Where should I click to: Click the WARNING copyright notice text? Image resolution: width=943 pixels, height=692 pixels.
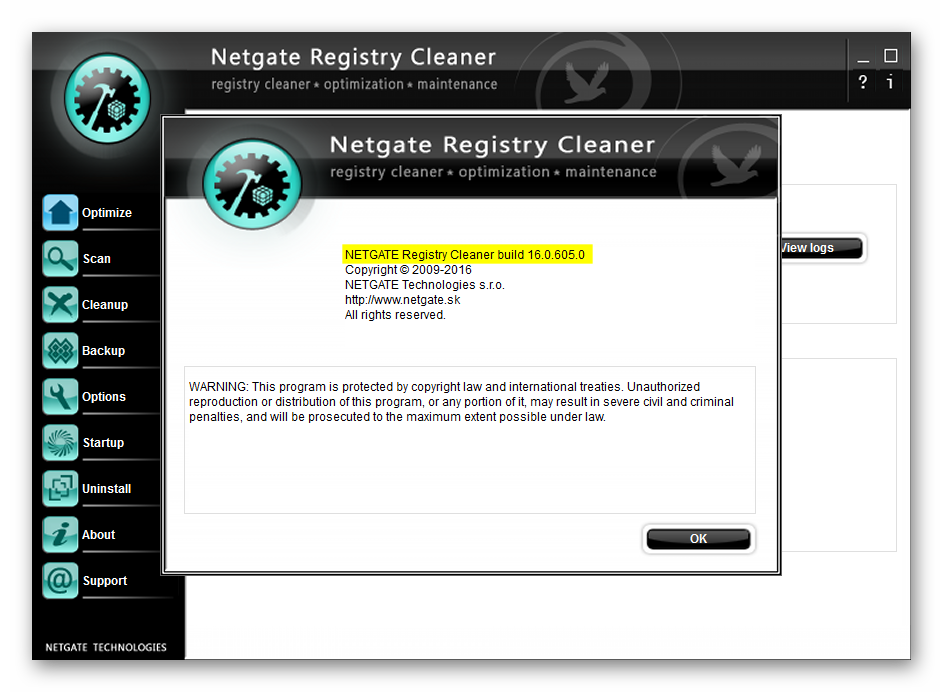[461, 402]
